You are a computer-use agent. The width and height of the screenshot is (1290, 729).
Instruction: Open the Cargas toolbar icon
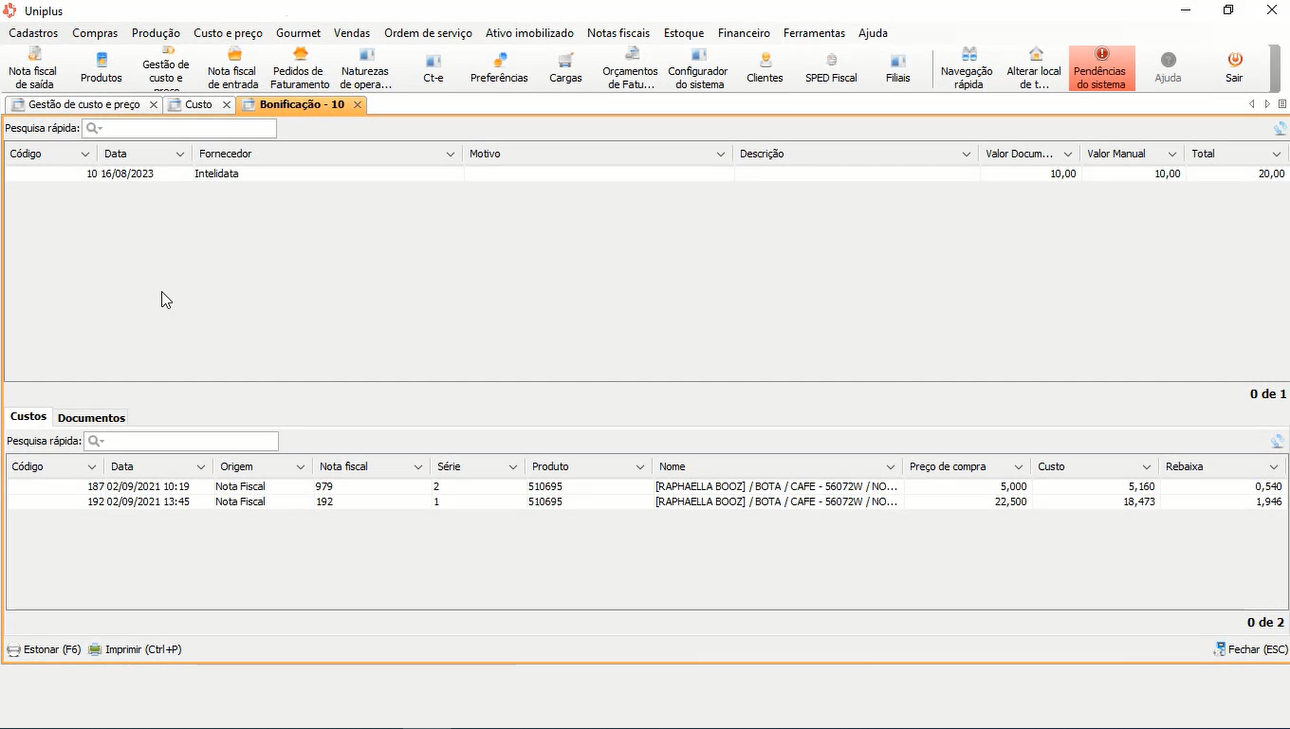565,68
